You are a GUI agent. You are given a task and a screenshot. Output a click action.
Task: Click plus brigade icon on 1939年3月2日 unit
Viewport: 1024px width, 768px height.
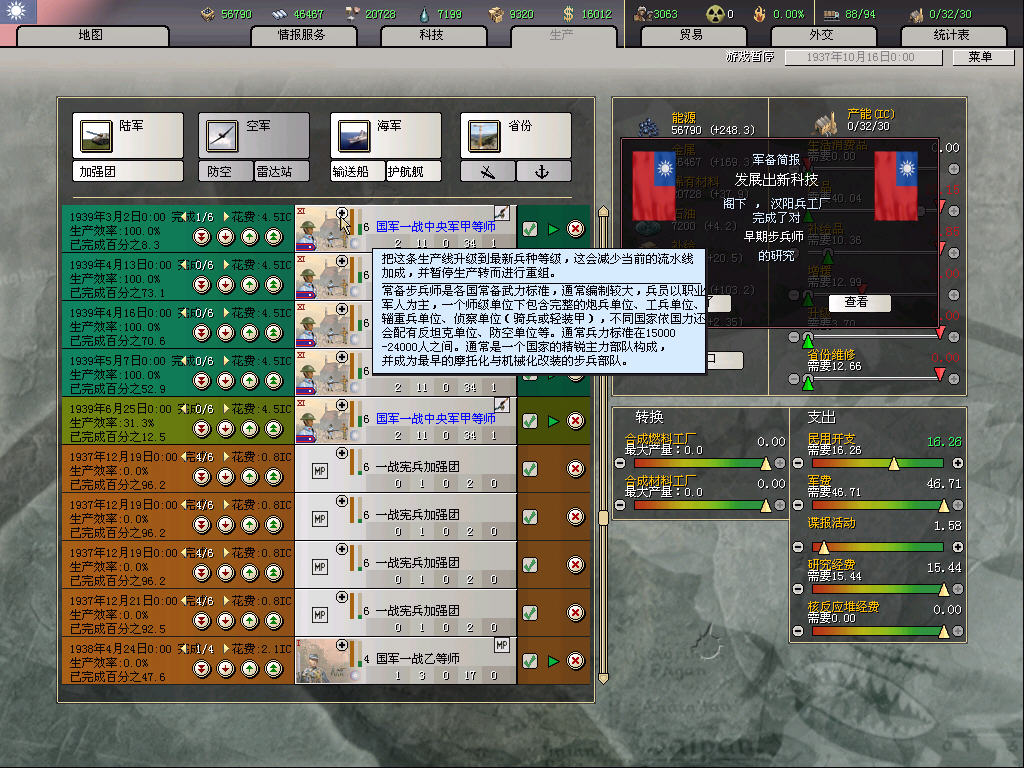coord(342,213)
